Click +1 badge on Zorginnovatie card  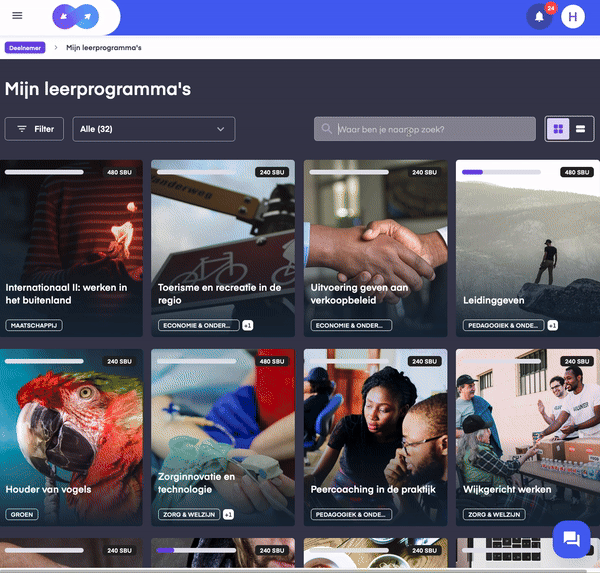point(228,514)
